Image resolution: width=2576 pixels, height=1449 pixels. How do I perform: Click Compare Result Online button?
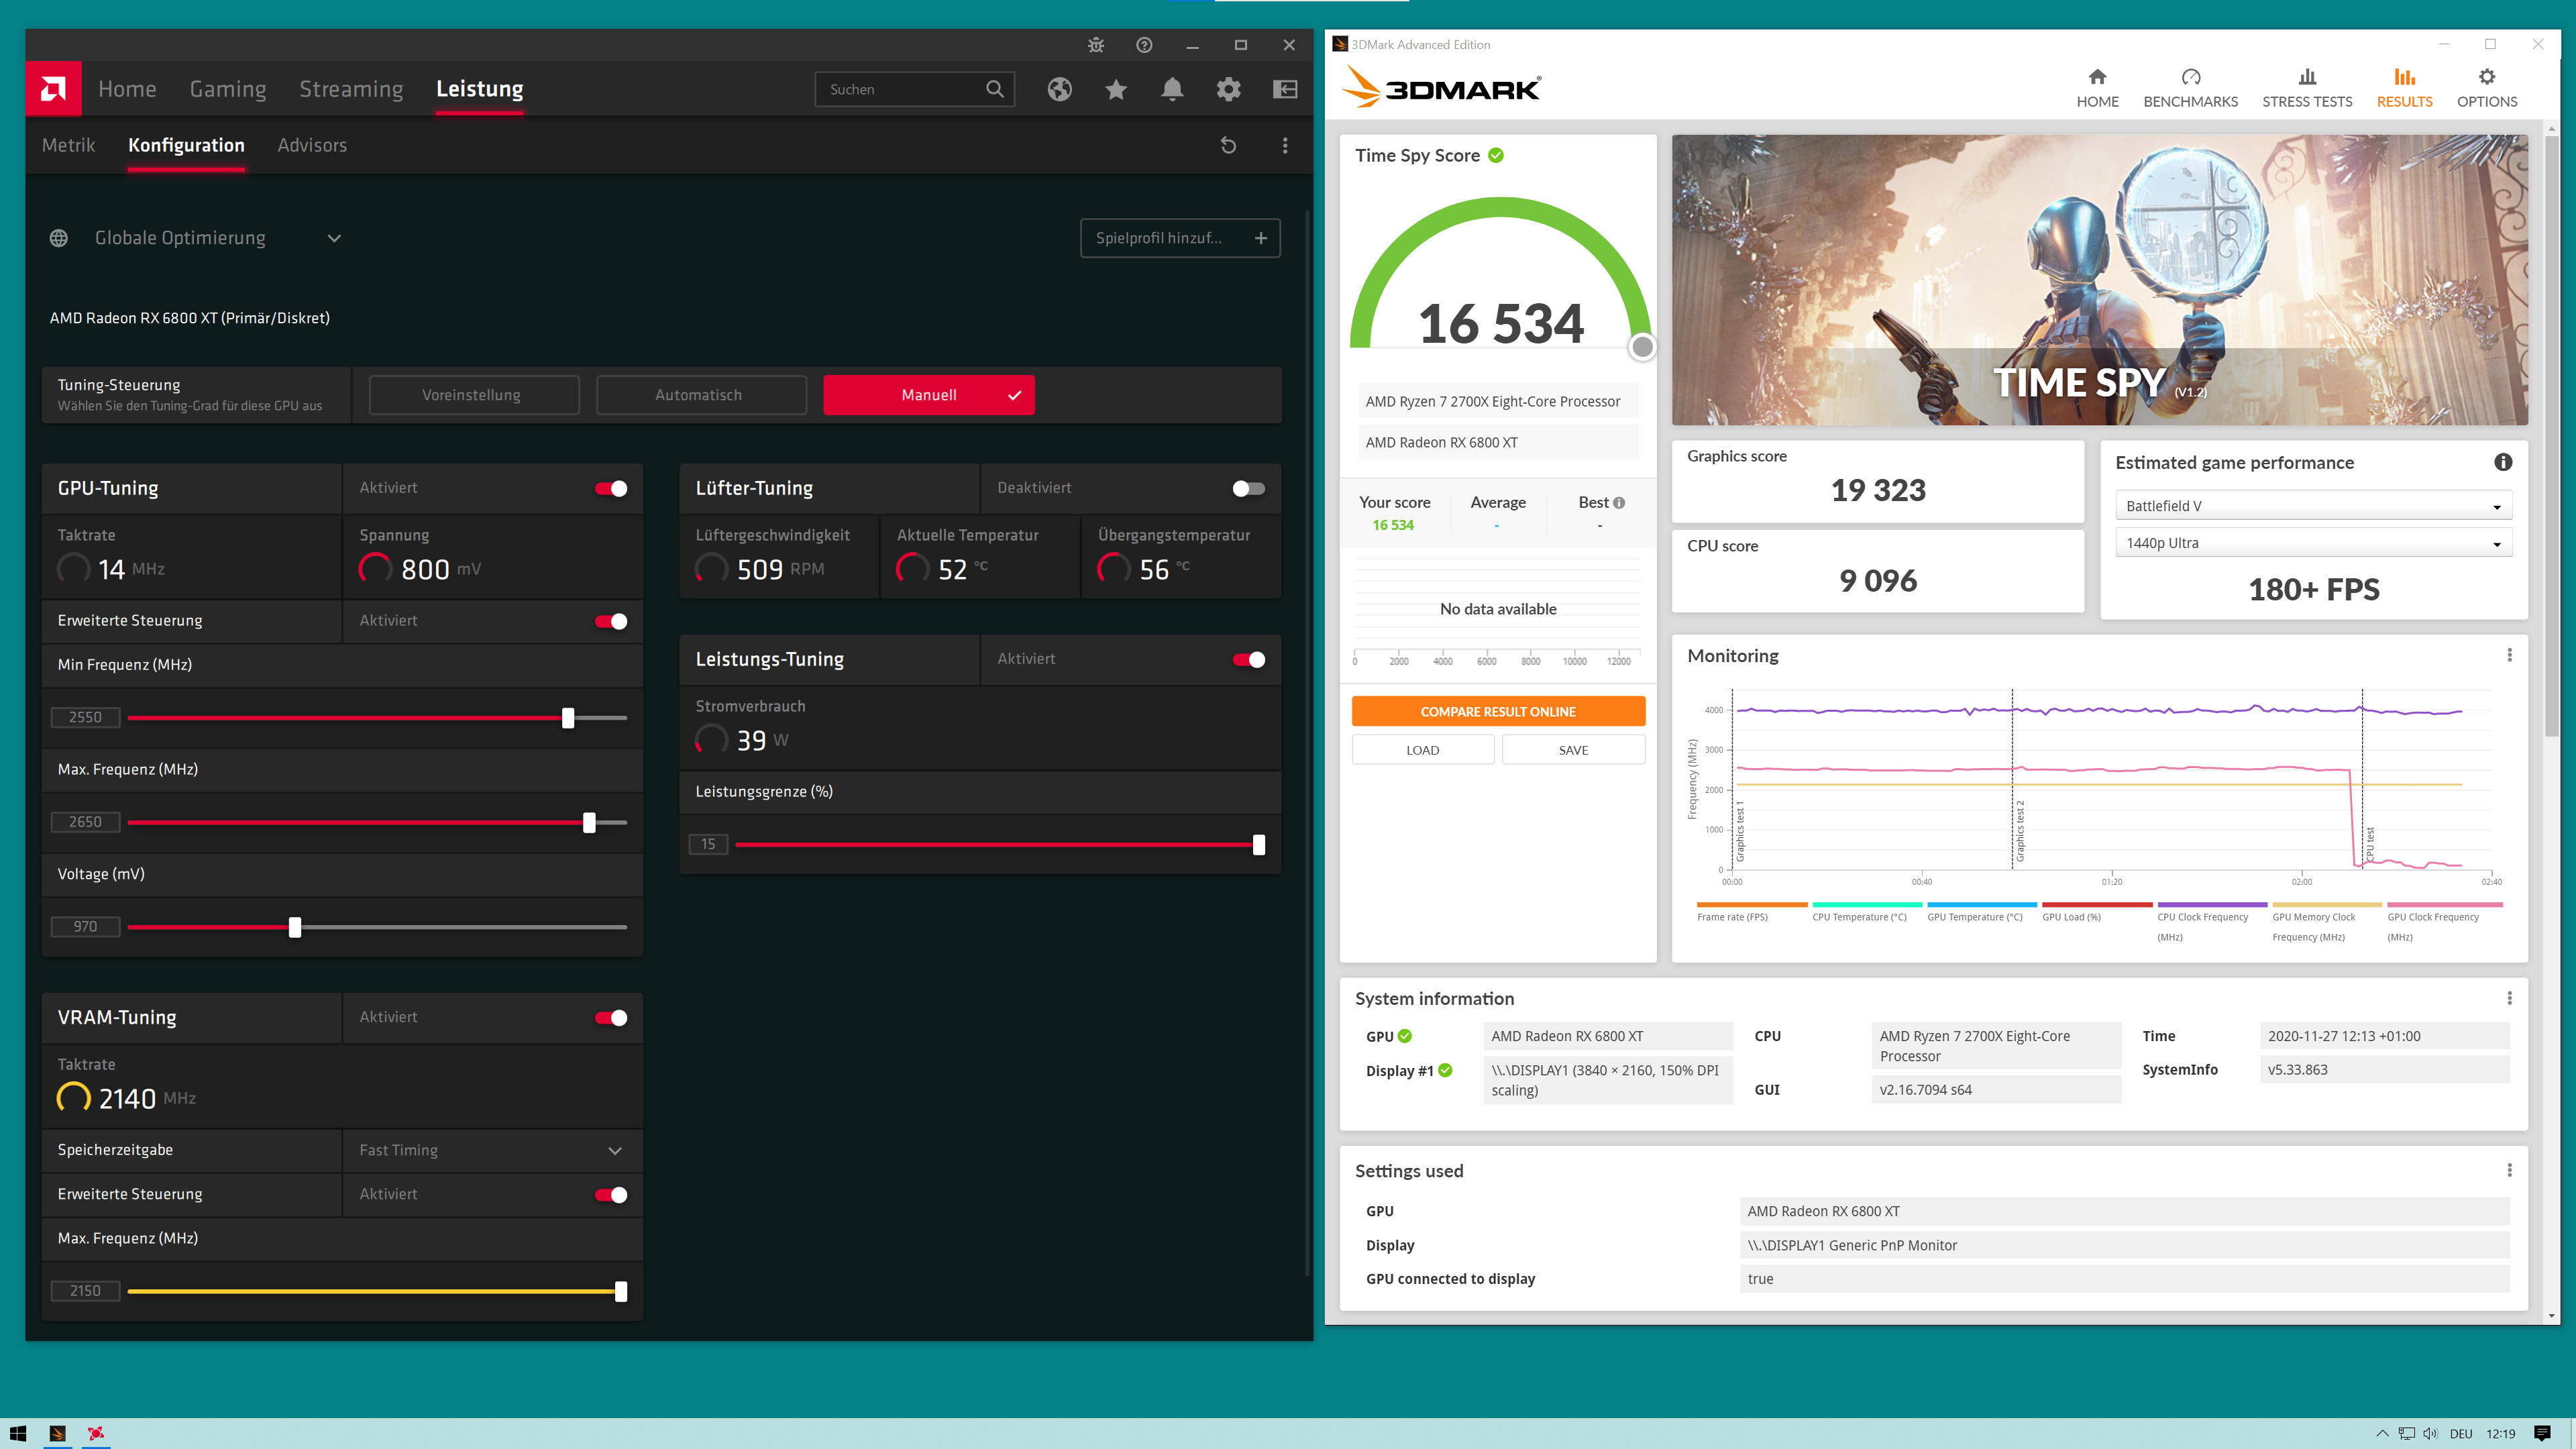(x=1497, y=711)
